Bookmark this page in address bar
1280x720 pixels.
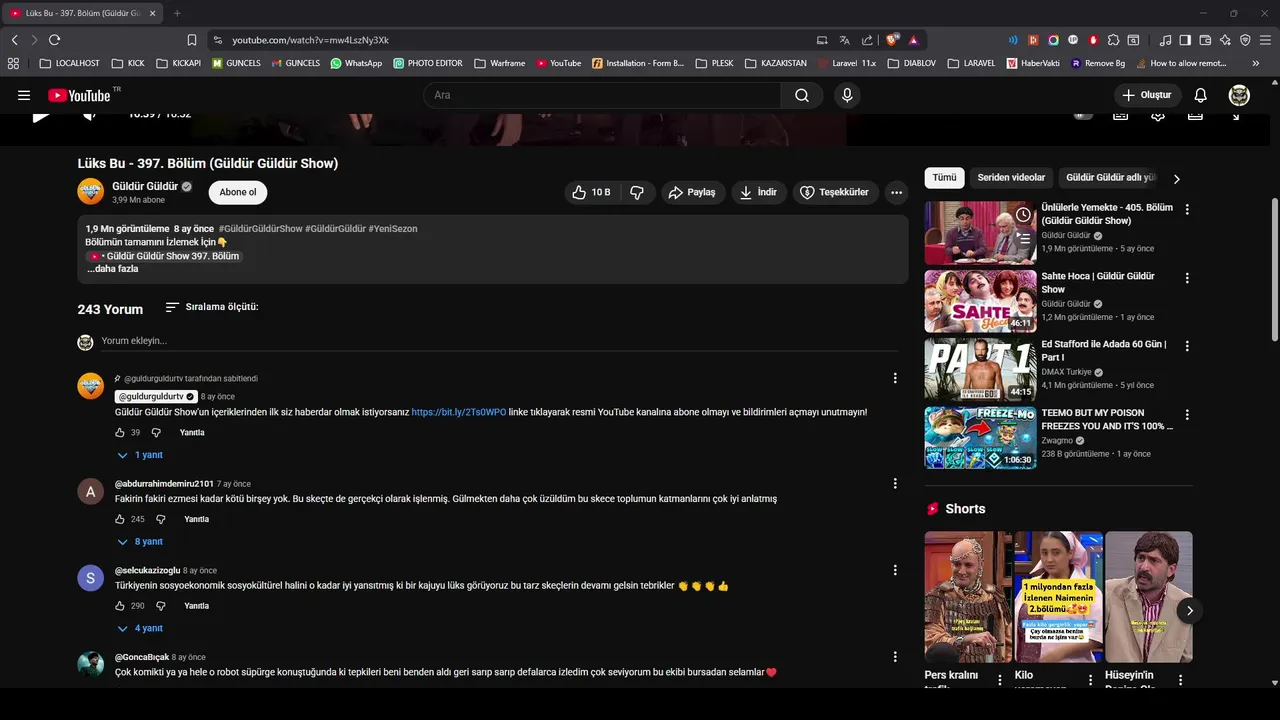192,40
